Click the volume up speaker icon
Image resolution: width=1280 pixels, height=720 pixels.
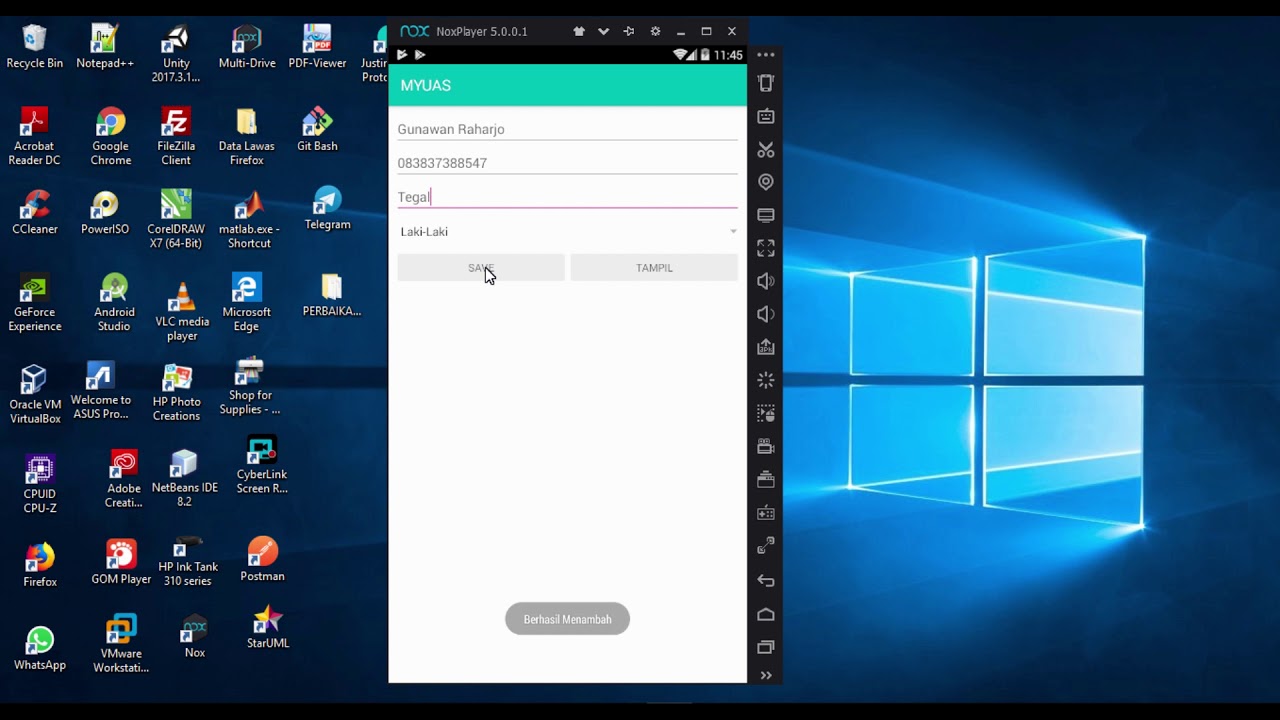point(766,281)
